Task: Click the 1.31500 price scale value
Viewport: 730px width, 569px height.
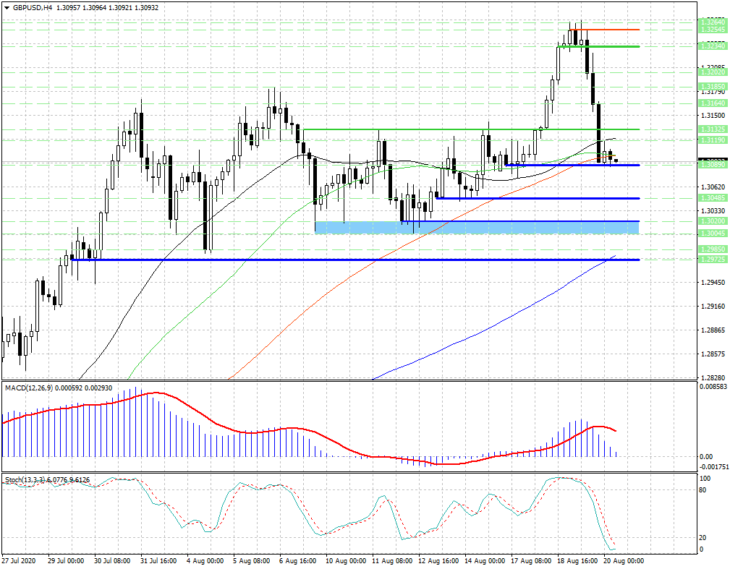Action: (713, 115)
